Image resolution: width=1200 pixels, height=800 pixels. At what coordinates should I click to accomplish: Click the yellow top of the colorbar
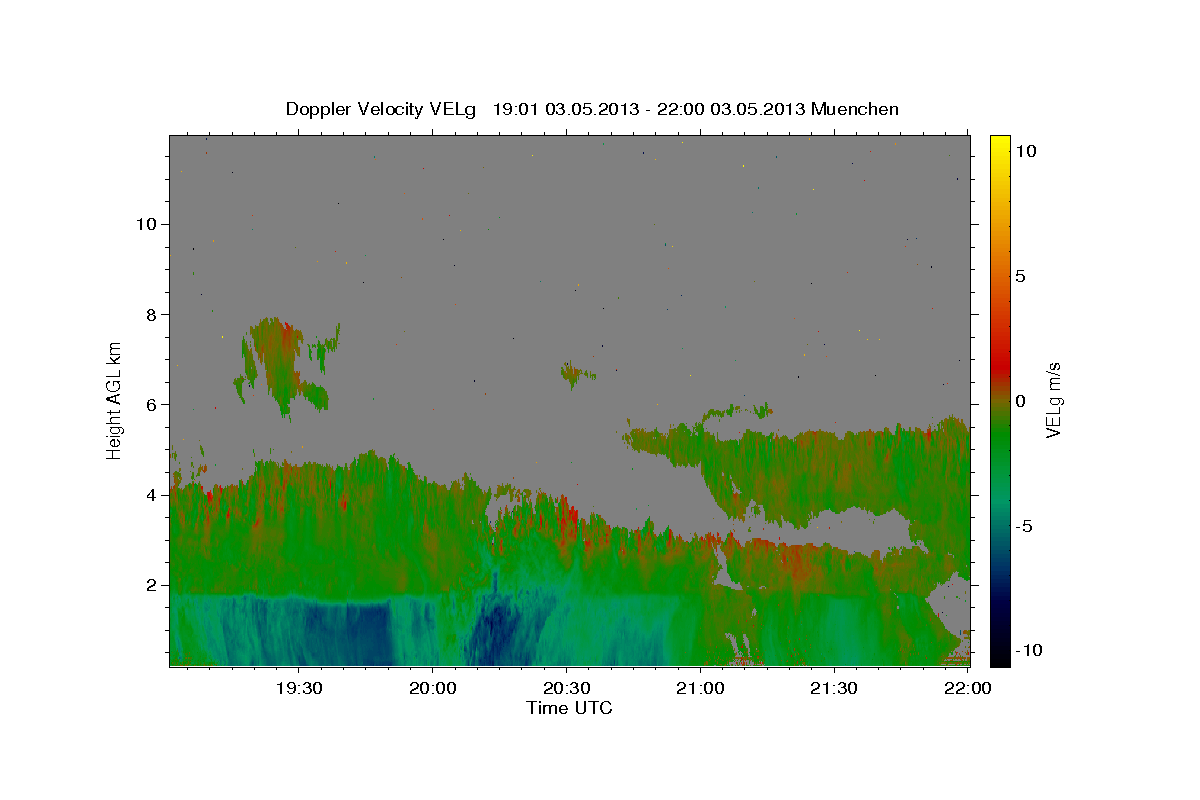click(x=1000, y=145)
